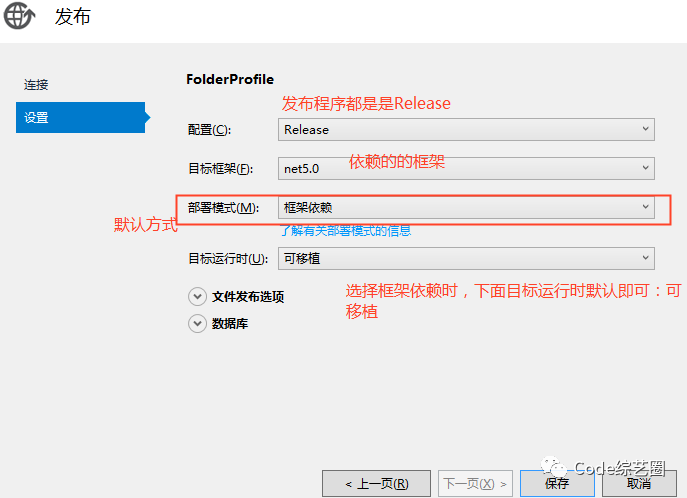This screenshot has width=687, height=498.
Task: Click the FolderProfile heading
Action: [230, 79]
